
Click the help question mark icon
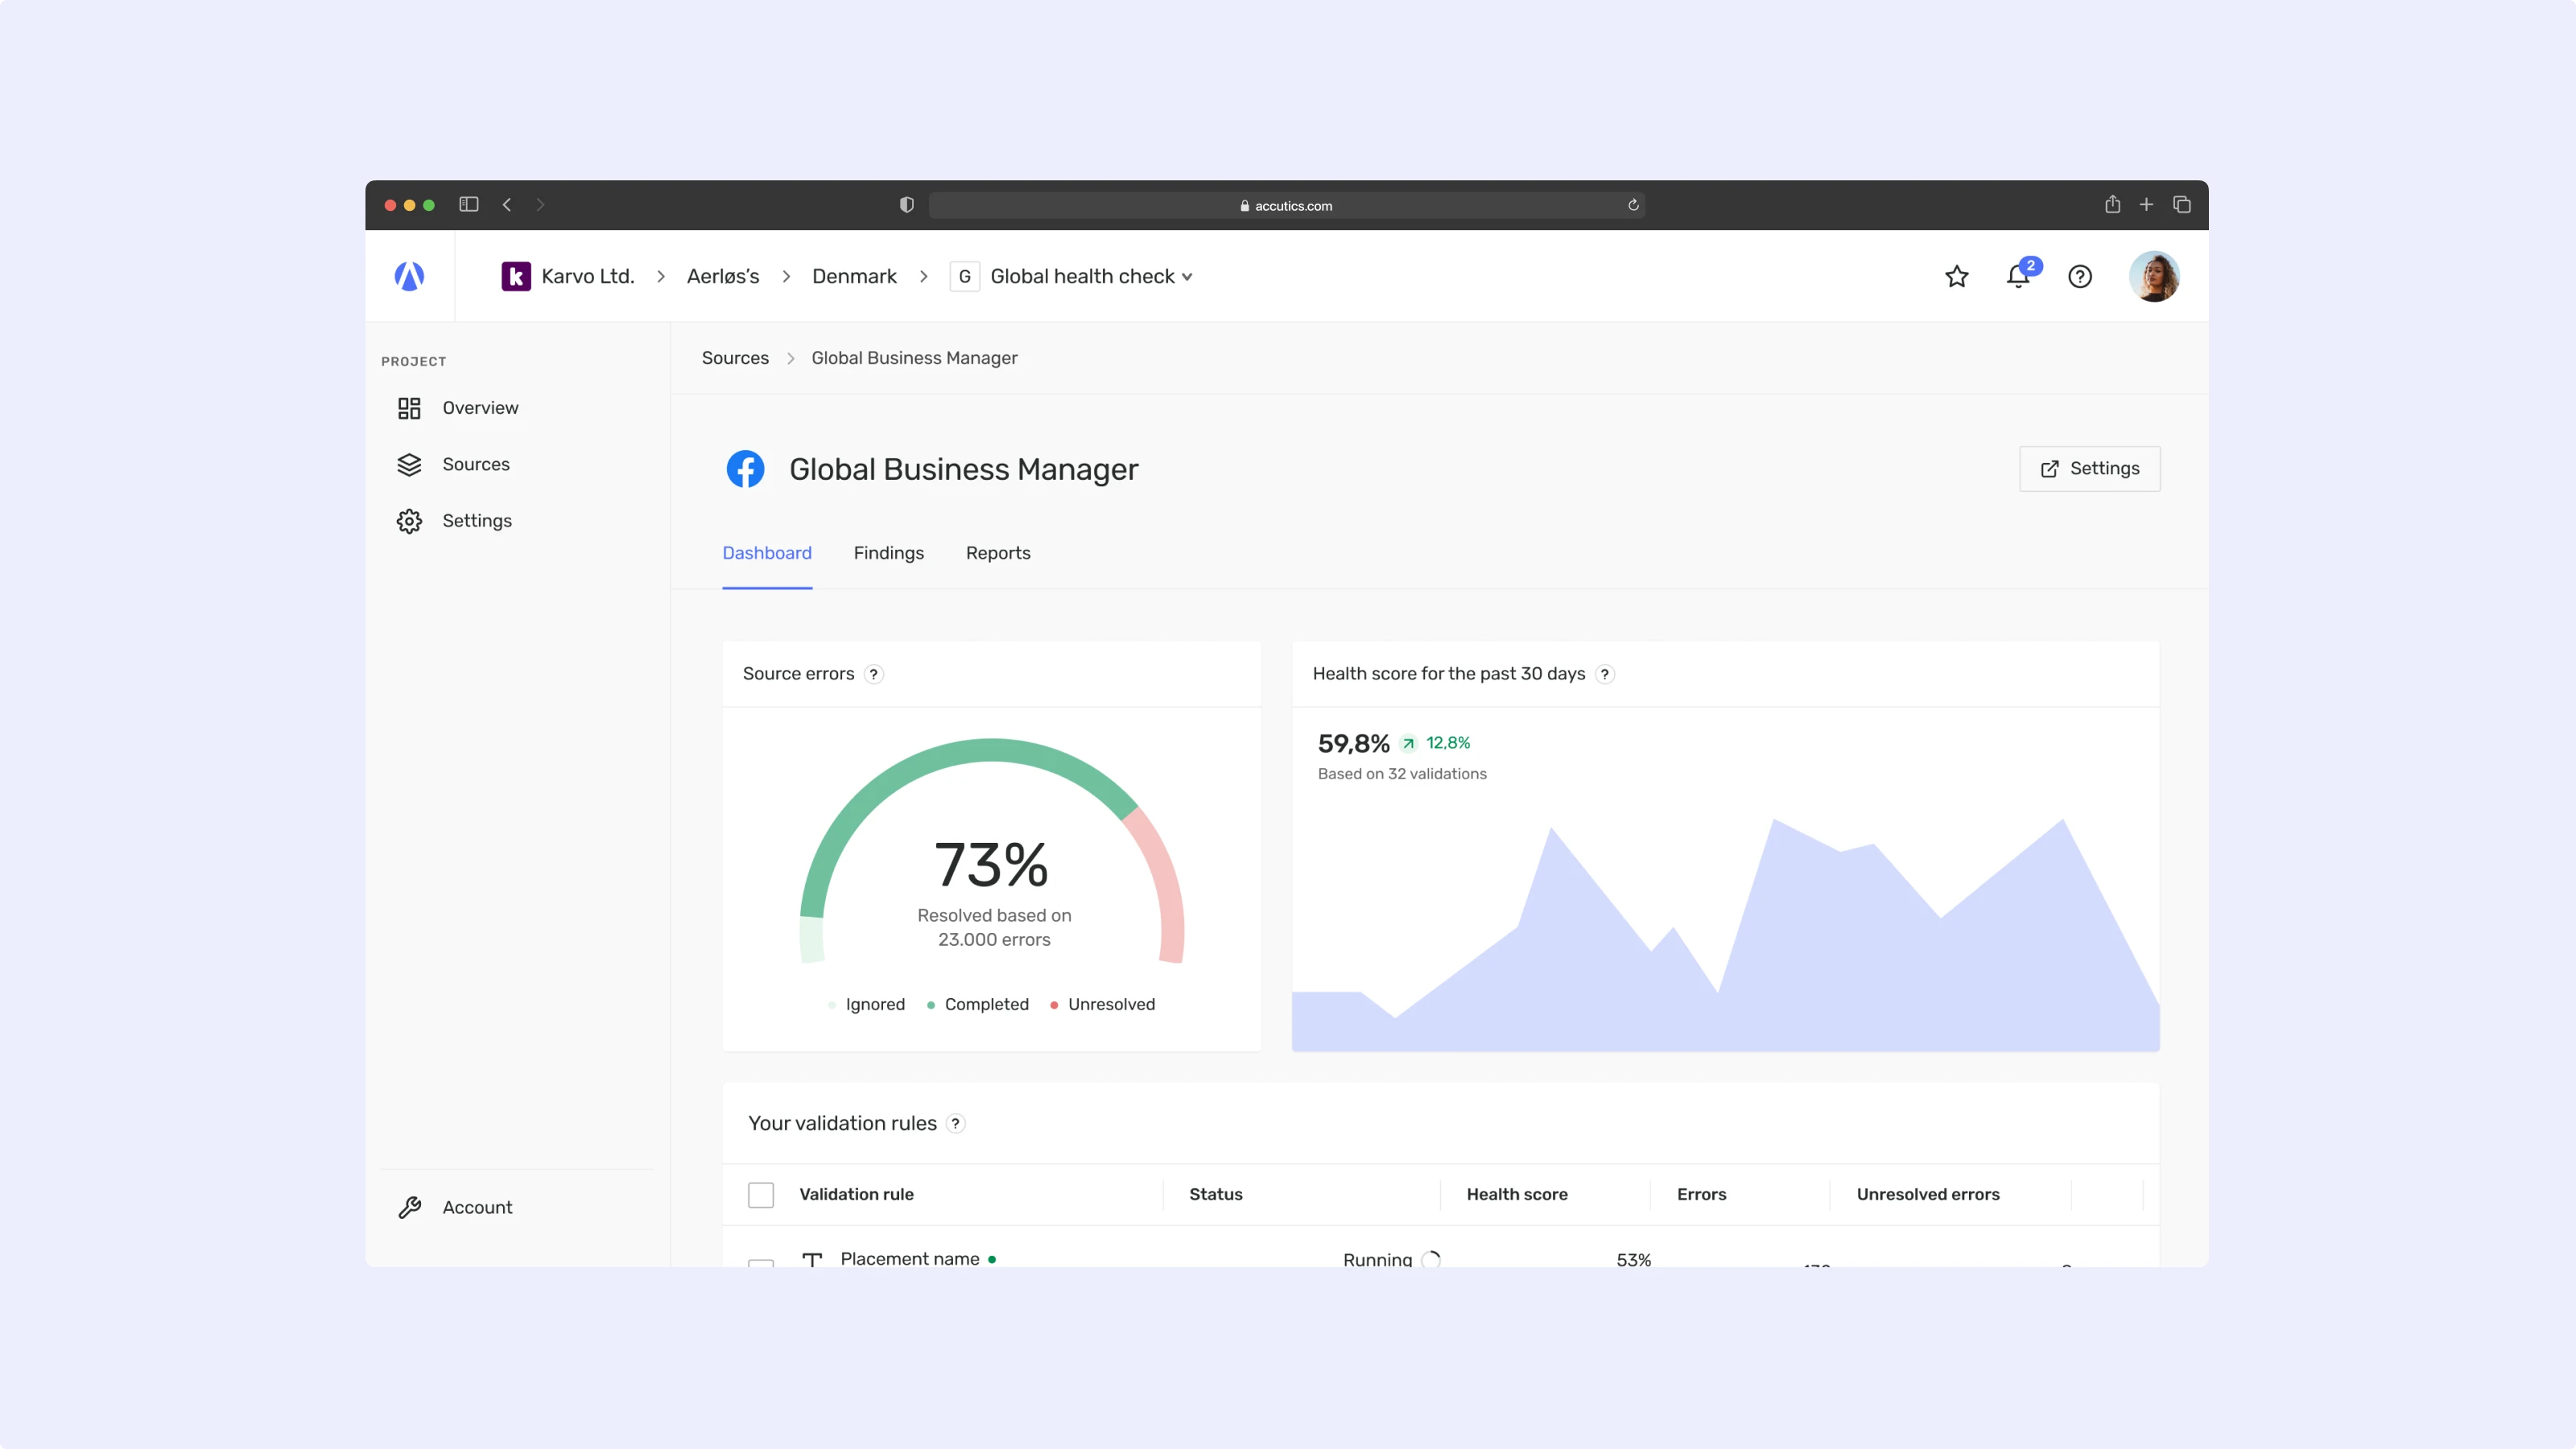2080,276
